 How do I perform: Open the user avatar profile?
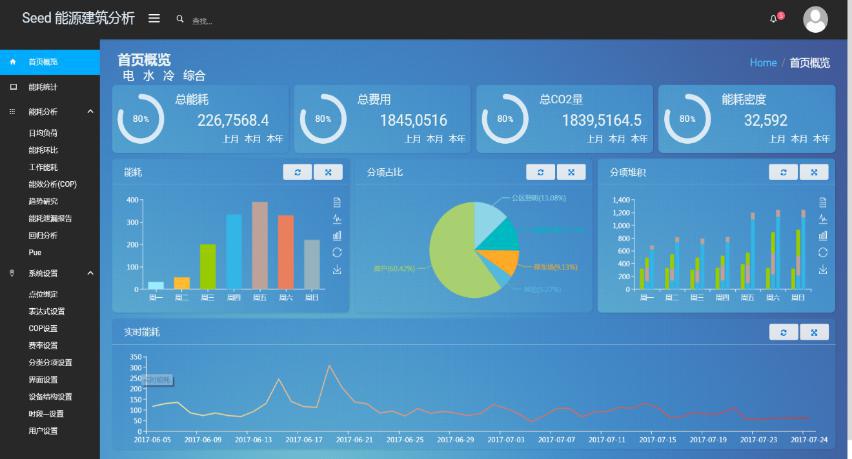[816, 19]
